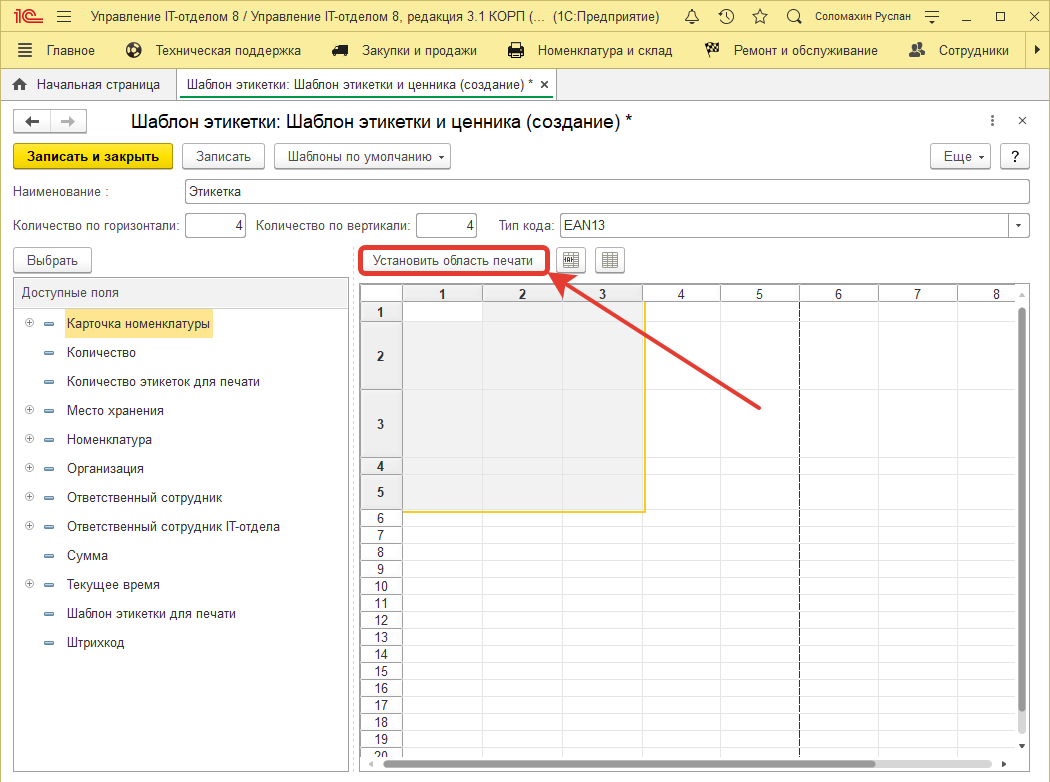Click the favorites star icon
This screenshot has width=1050, height=782.
tap(760, 17)
